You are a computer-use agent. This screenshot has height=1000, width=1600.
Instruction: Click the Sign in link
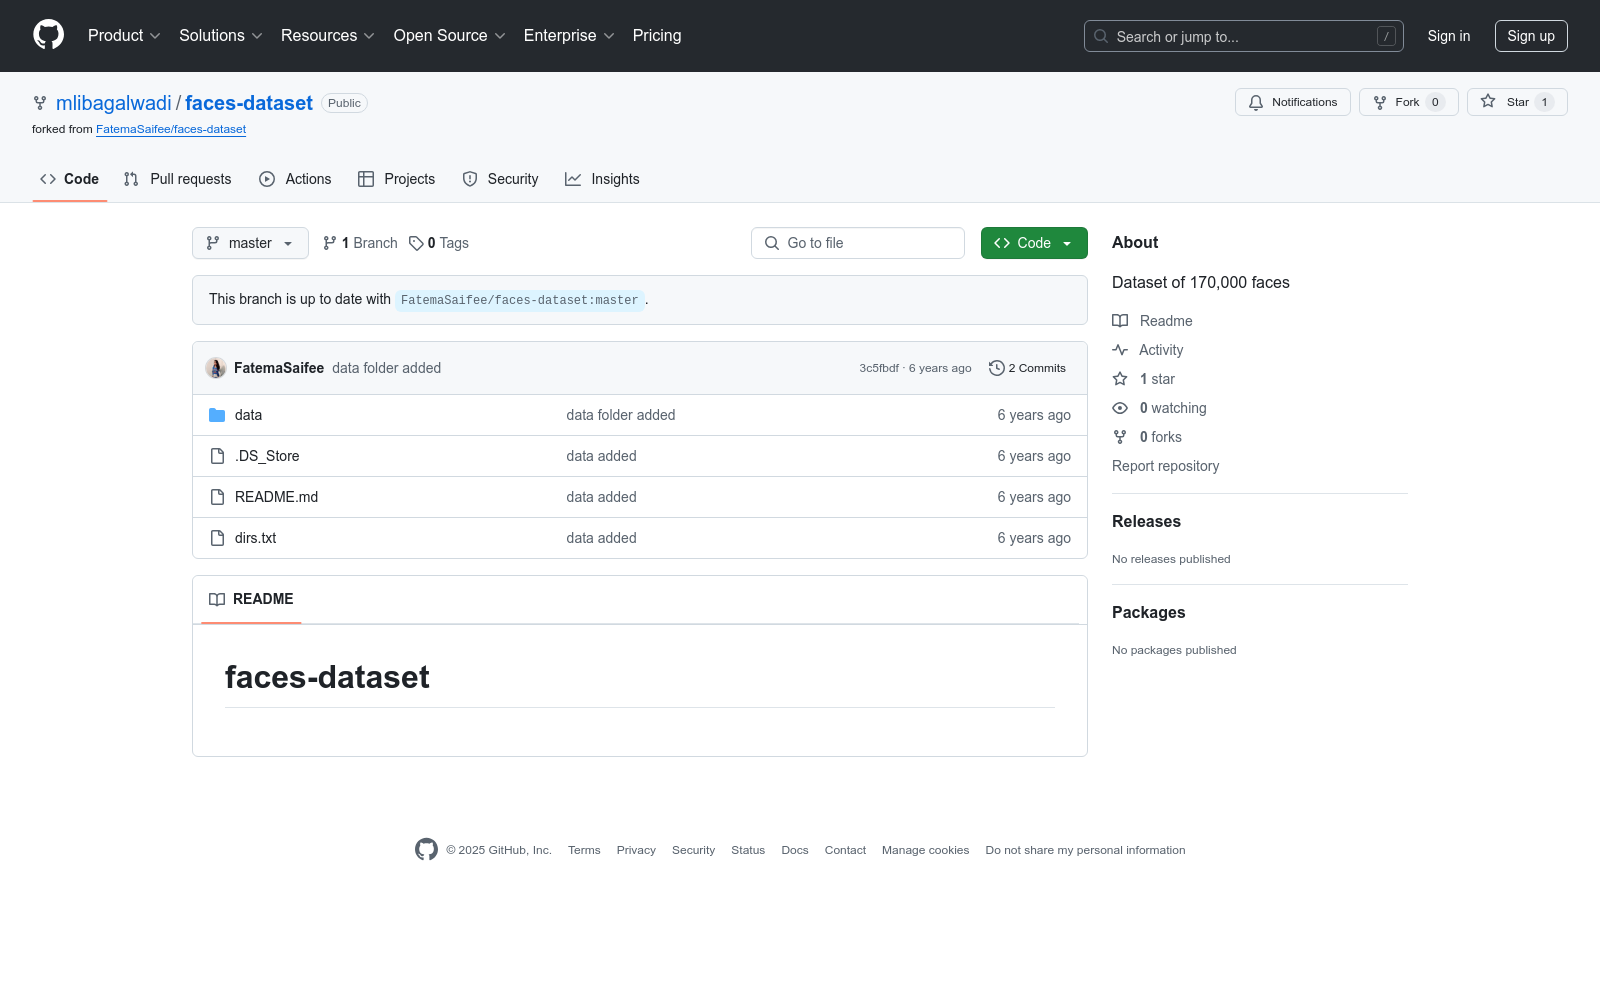(x=1449, y=36)
